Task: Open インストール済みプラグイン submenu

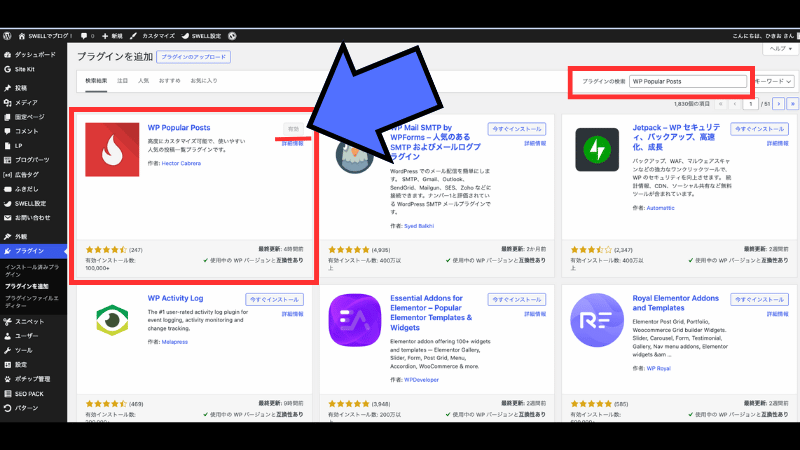Action: pos(32,270)
